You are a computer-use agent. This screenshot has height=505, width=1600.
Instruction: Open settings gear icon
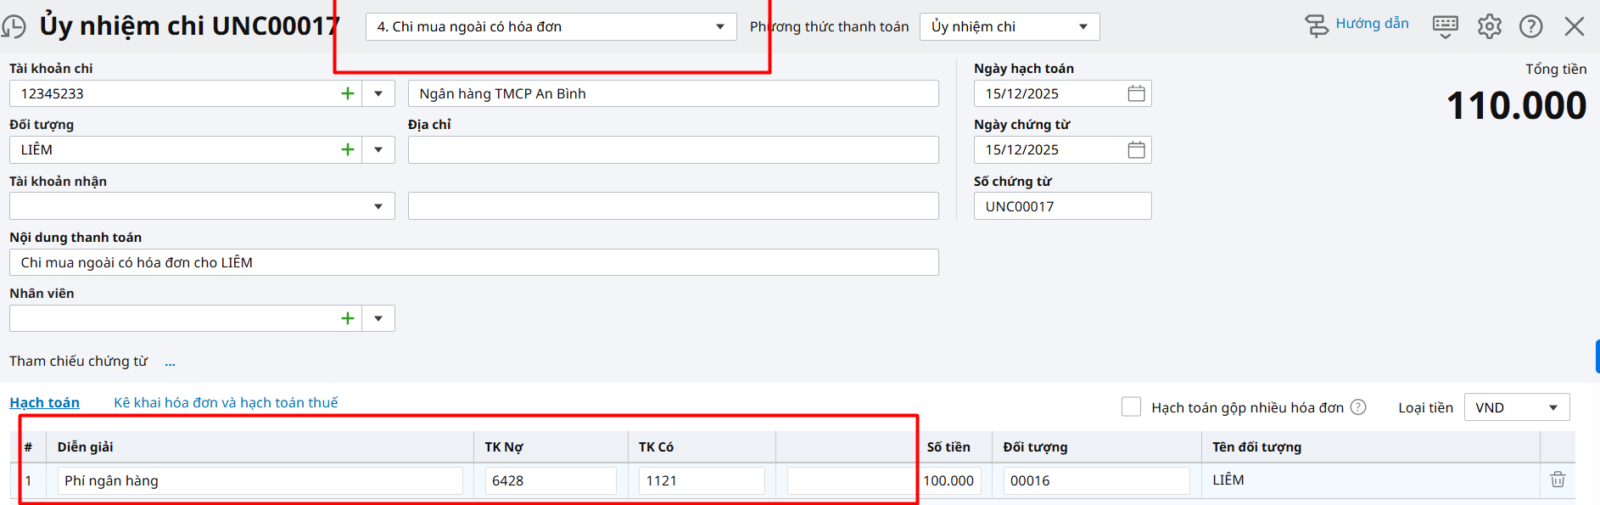coord(1489,26)
